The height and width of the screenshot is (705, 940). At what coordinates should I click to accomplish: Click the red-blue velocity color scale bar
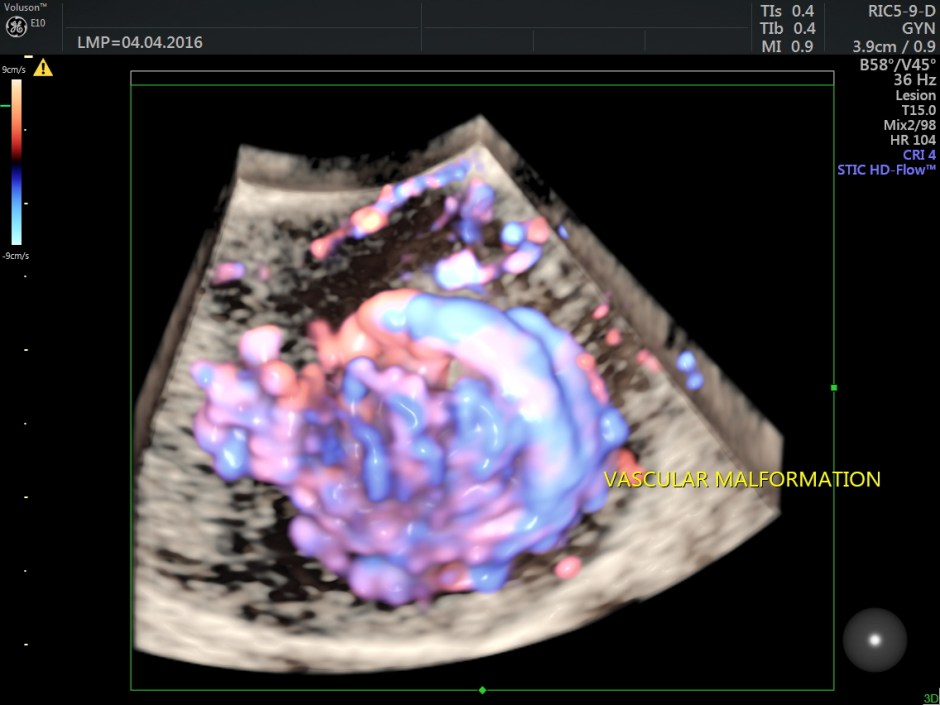17,162
